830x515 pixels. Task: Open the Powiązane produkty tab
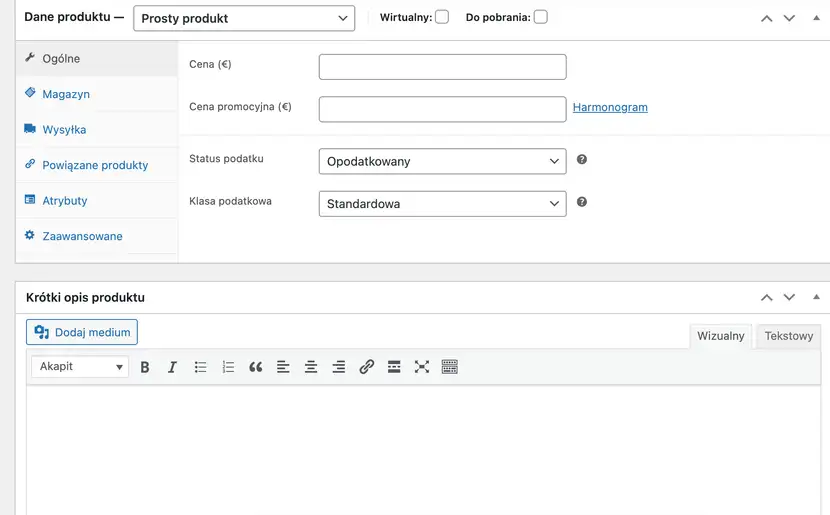(95, 165)
